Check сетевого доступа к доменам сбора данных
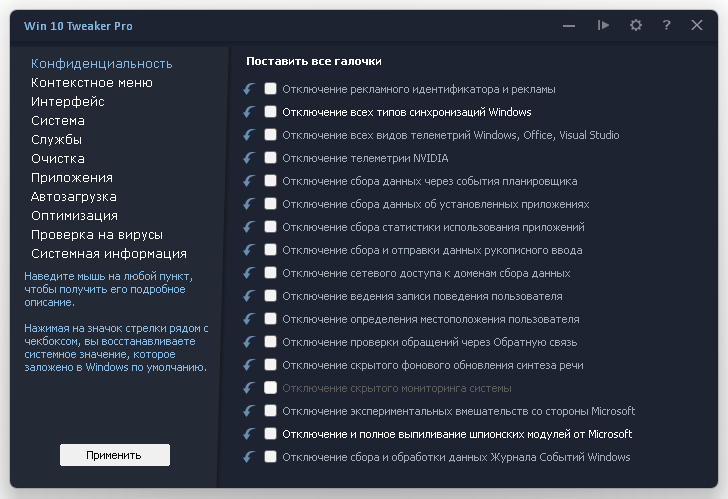The image size is (728, 499). 270,272
